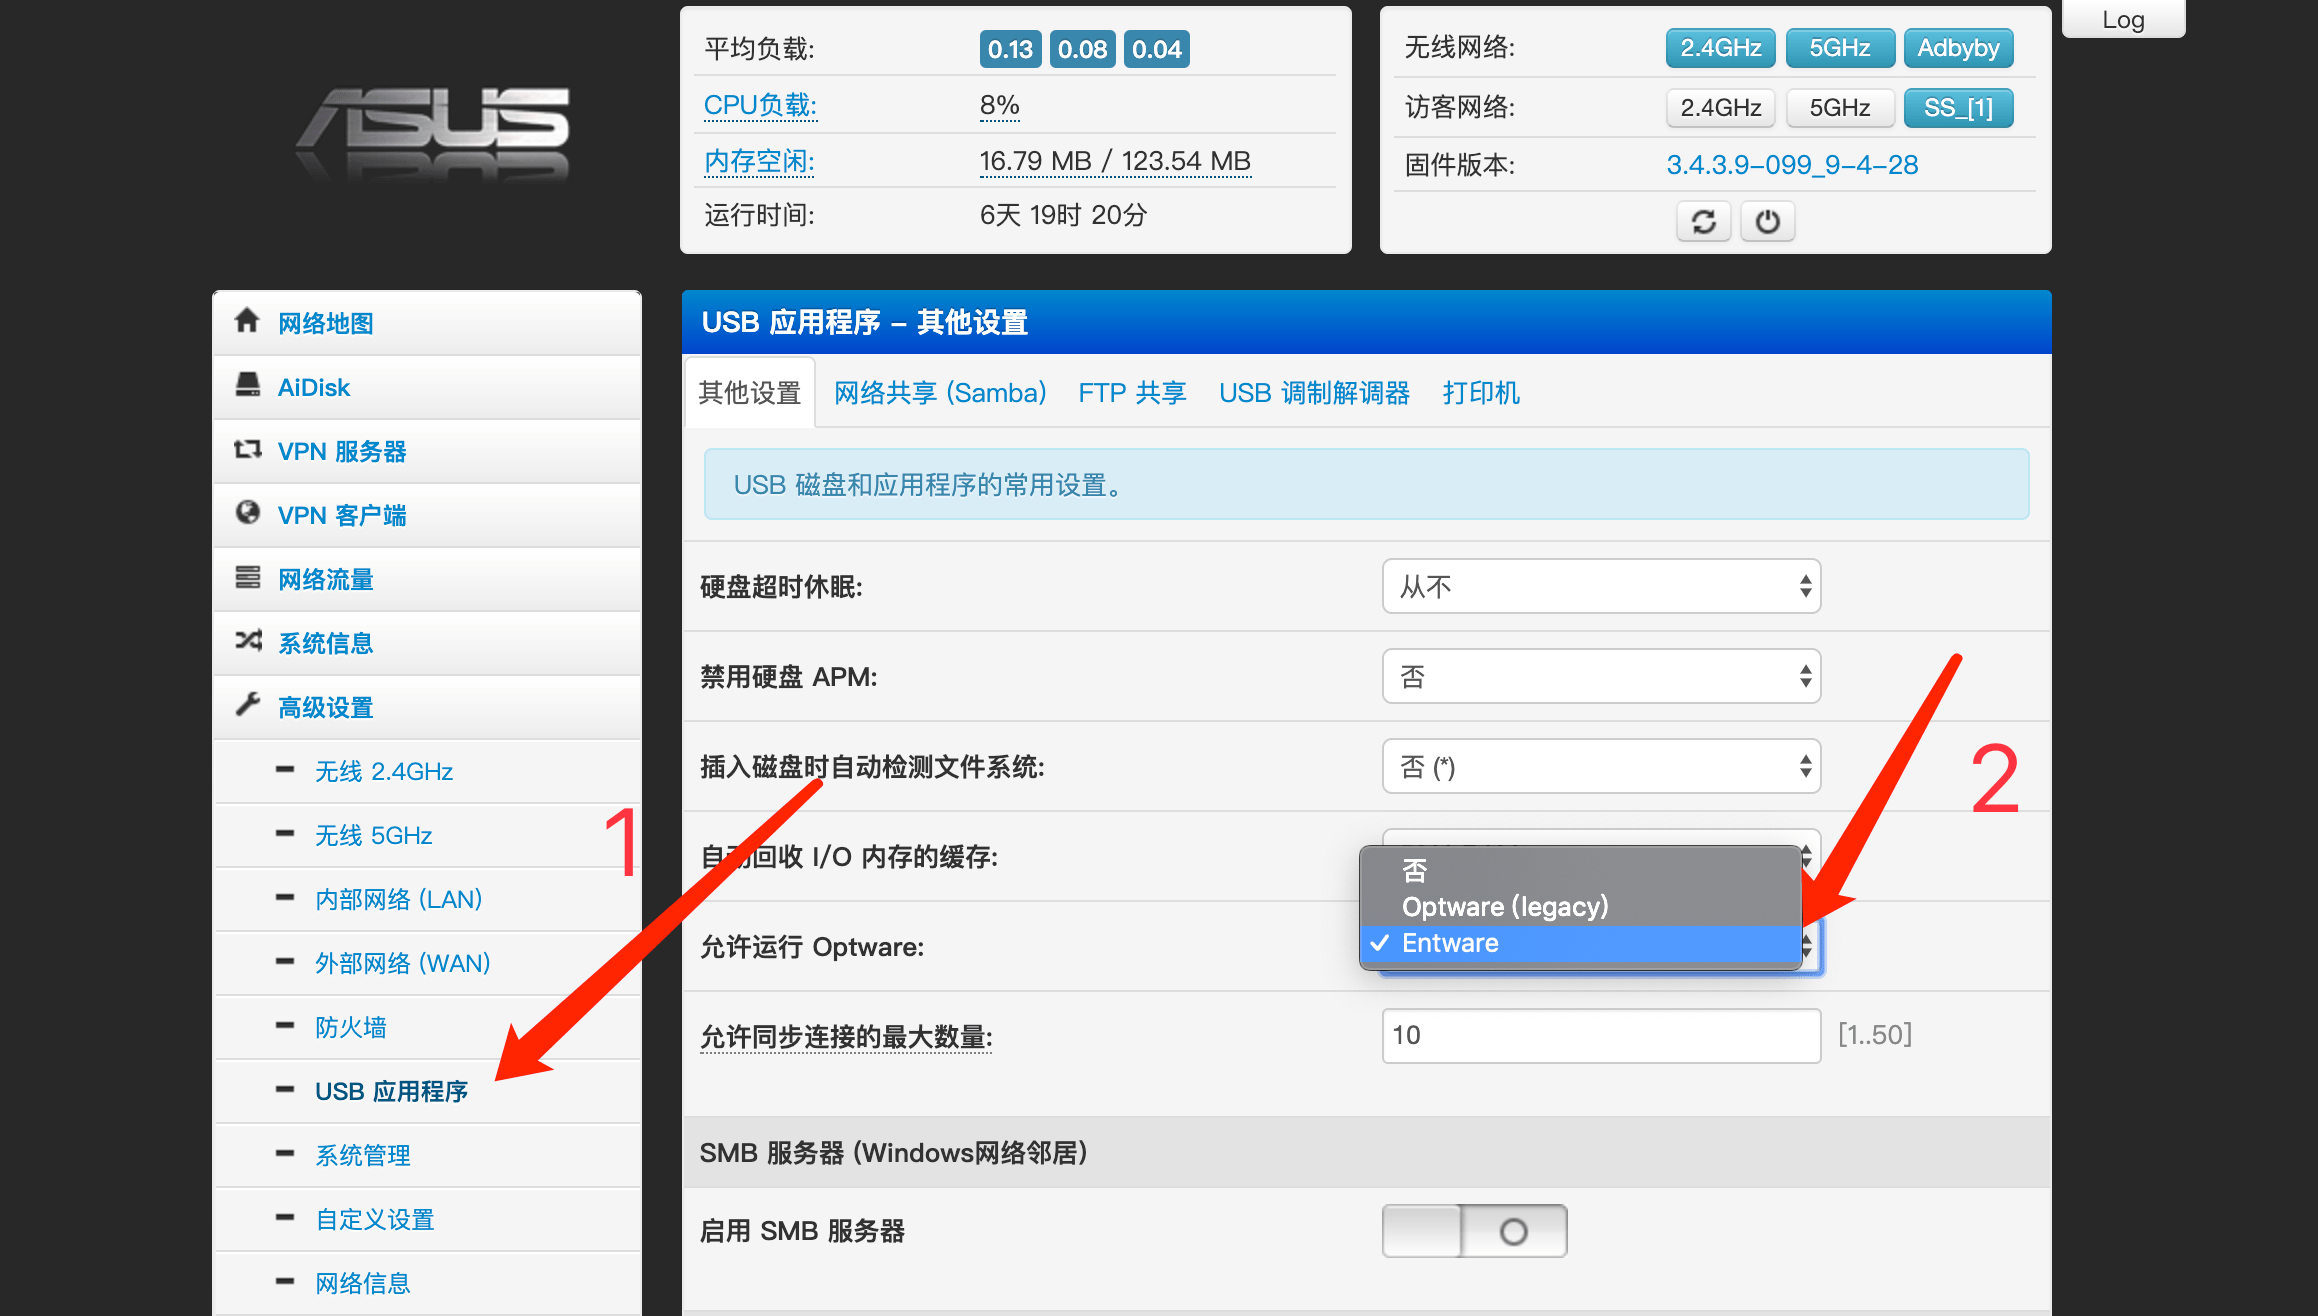The height and width of the screenshot is (1316, 2318).
Task: Open the 硬盘超时休眠 dropdown
Action: 1601,587
